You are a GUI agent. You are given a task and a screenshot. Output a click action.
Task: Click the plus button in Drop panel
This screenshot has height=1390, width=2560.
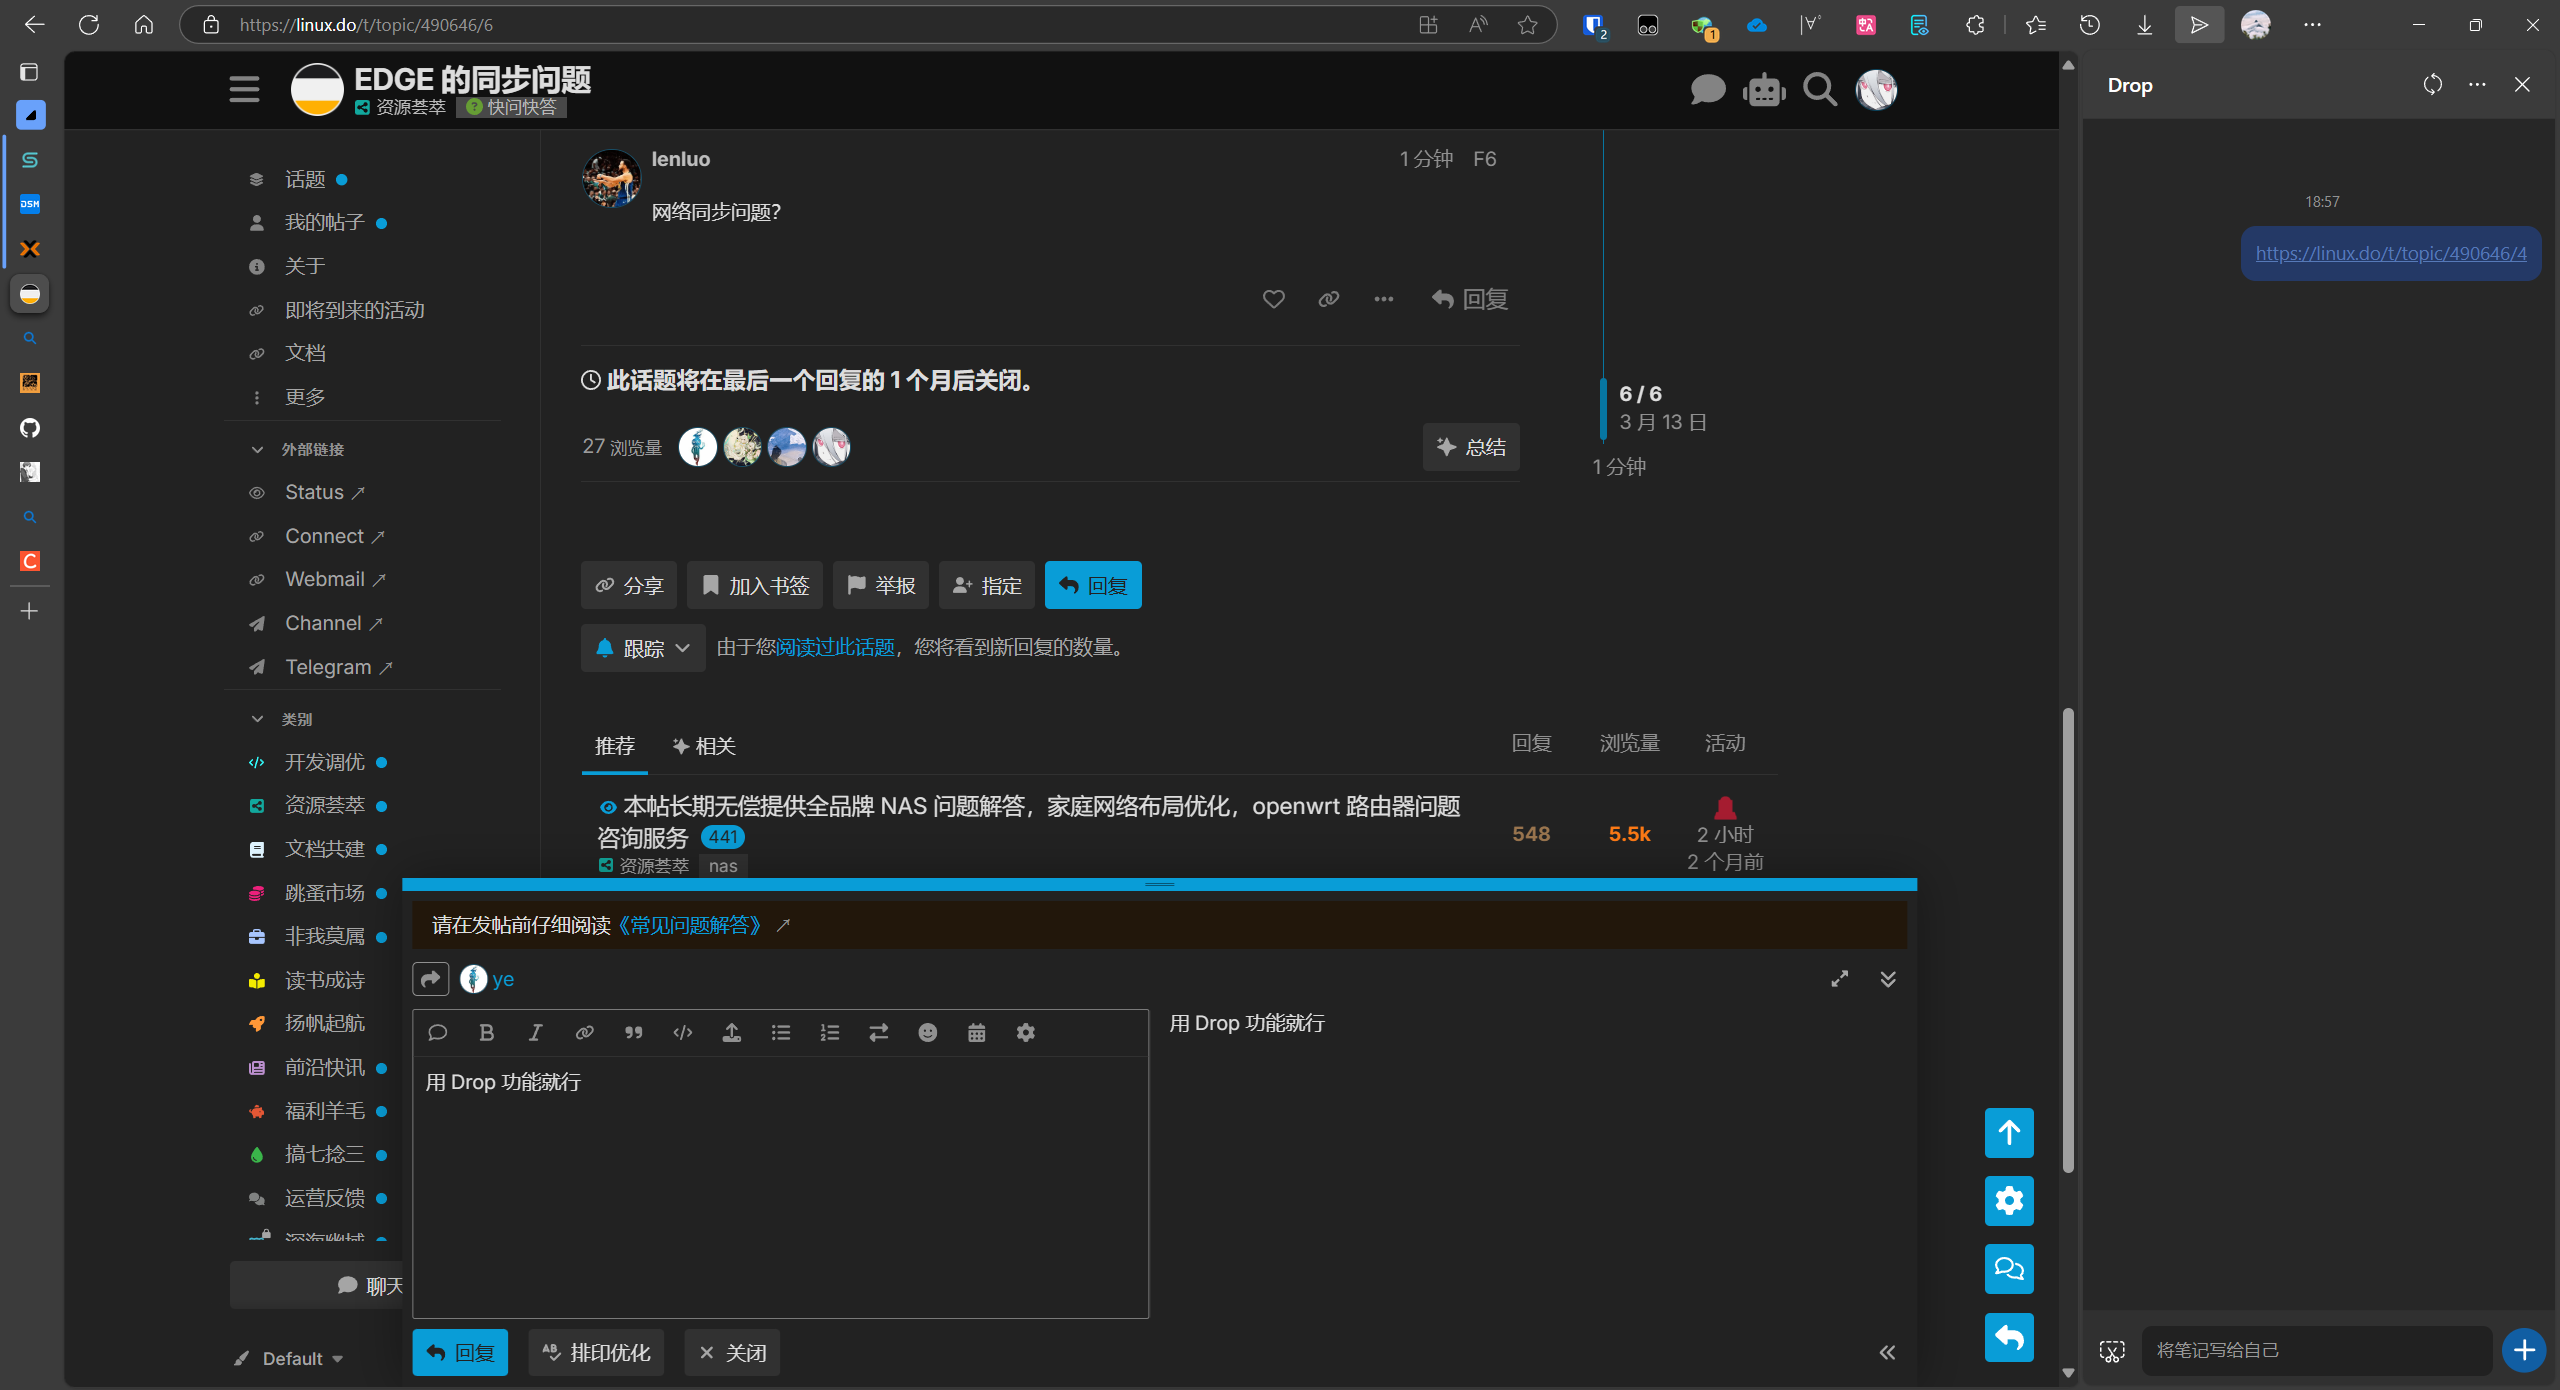(2524, 1351)
